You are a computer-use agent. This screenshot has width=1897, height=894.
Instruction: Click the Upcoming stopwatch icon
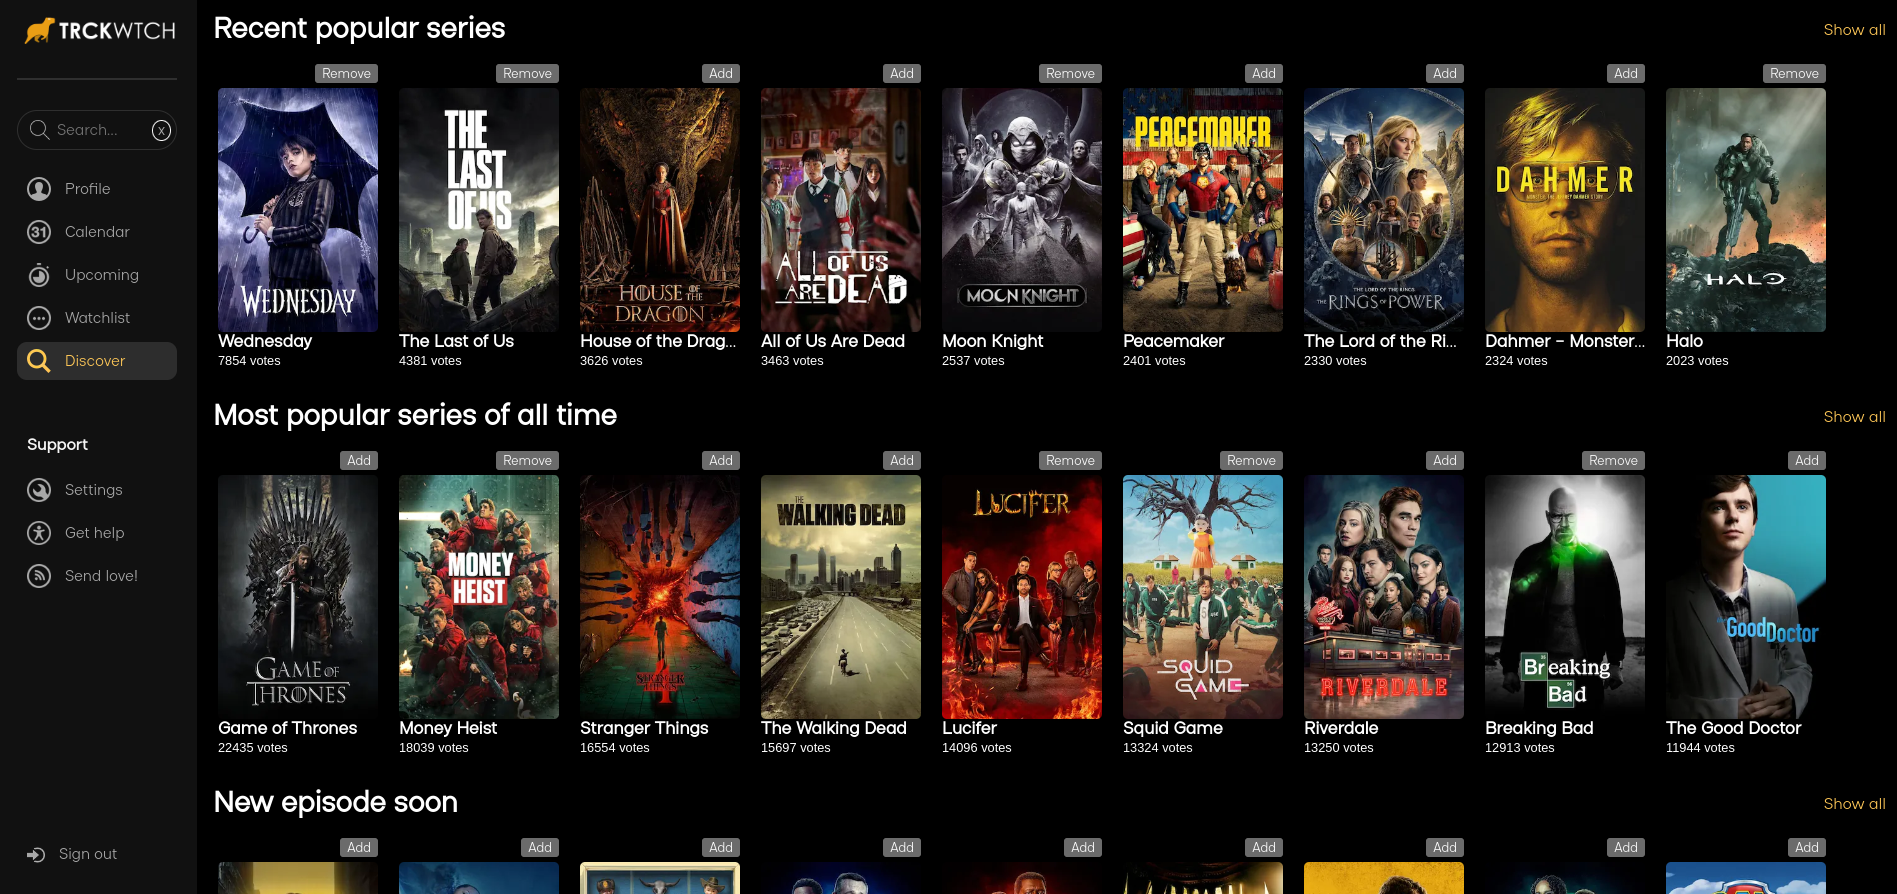tap(39, 275)
